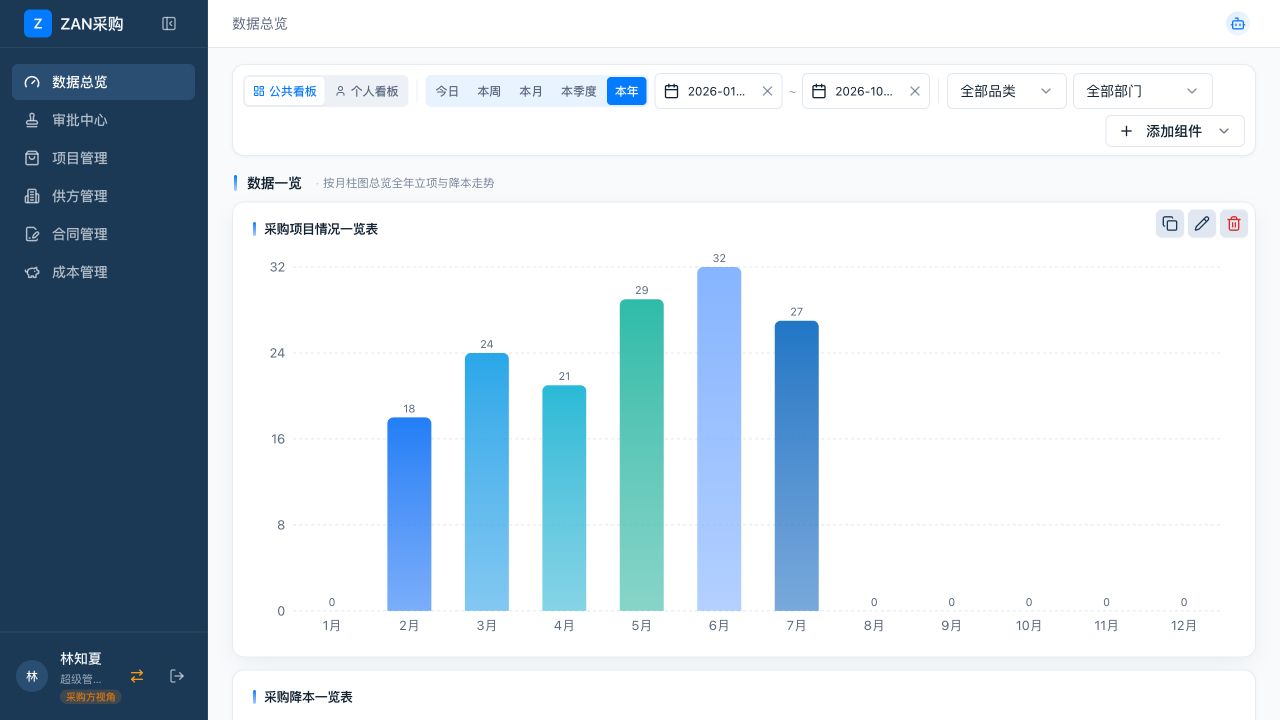Click the 4月 bar showing 21
Image resolution: width=1280 pixels, height=720 pixels.
tap(564, 498)
